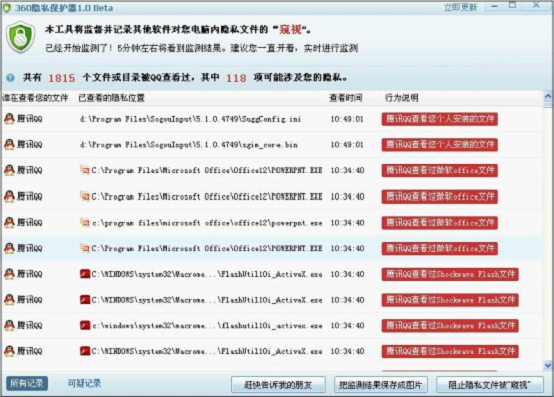Click the 360 icon in title bar

click(x=7, y=7)
